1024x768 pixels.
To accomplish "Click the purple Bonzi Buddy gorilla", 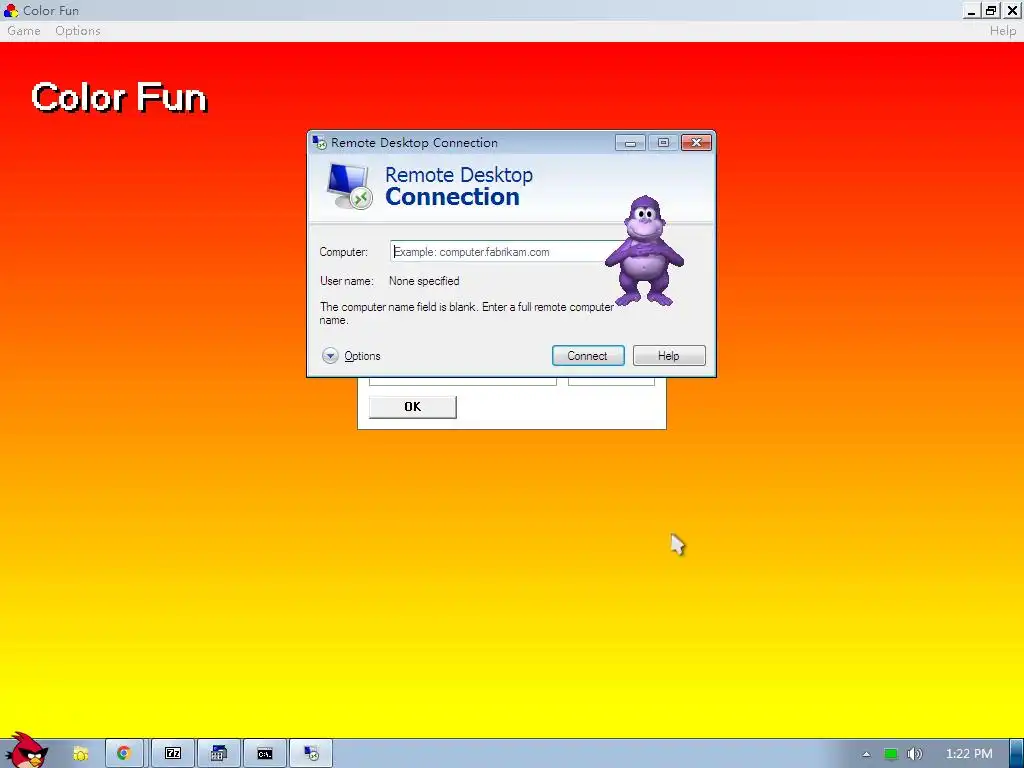I will [x=645, y=251].
